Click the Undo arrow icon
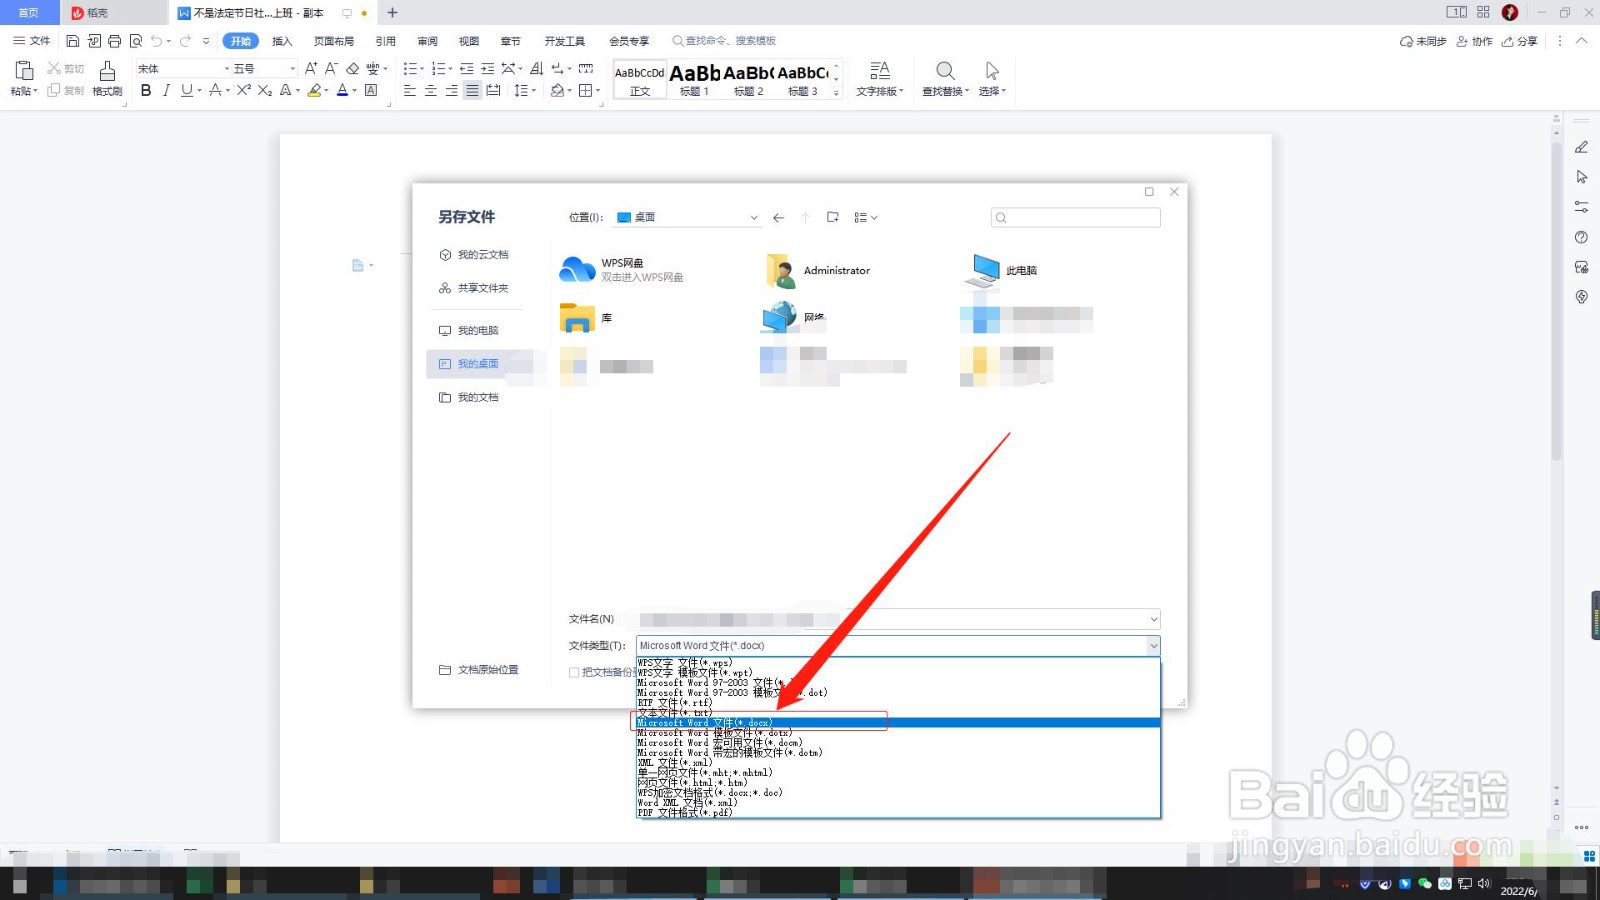Image resolution: width=1600 pixels, height=900 pixels. point(156,41)
